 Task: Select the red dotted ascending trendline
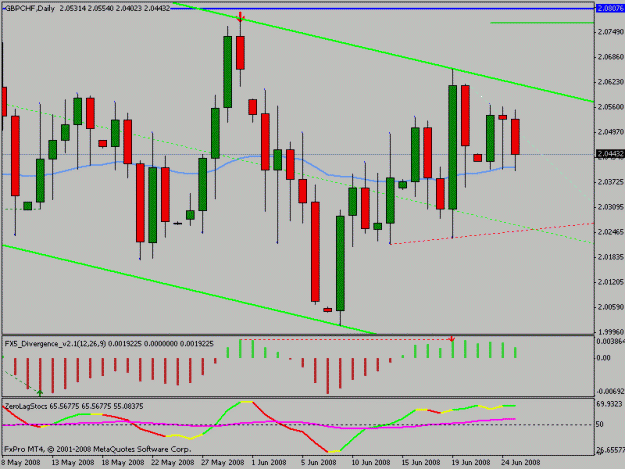point(492,234)
